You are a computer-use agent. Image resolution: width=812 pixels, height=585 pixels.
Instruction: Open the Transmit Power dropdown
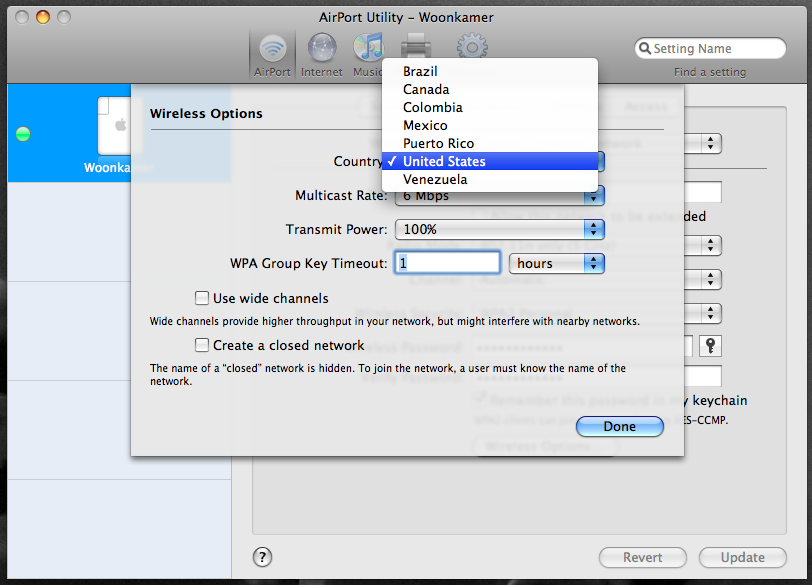(500, 229)
